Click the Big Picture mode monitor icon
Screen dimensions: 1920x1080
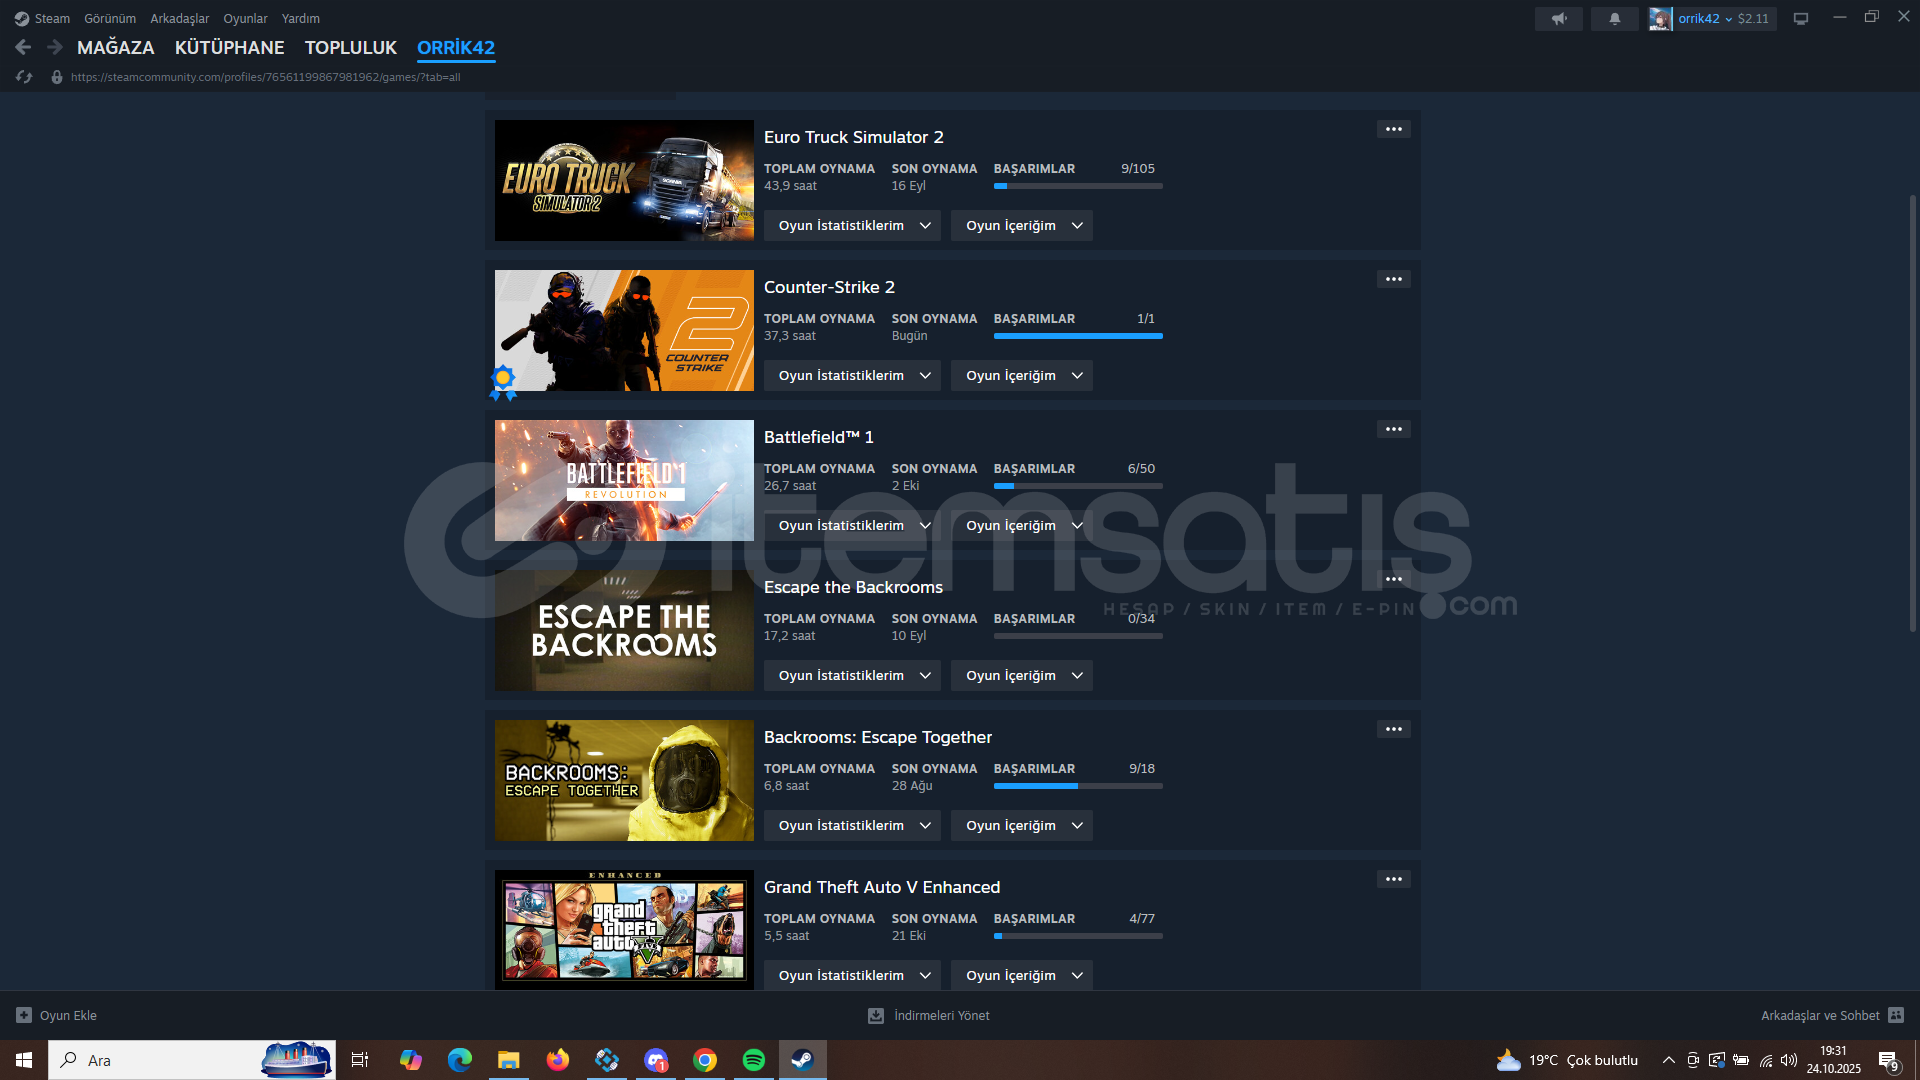(1800, 18)
